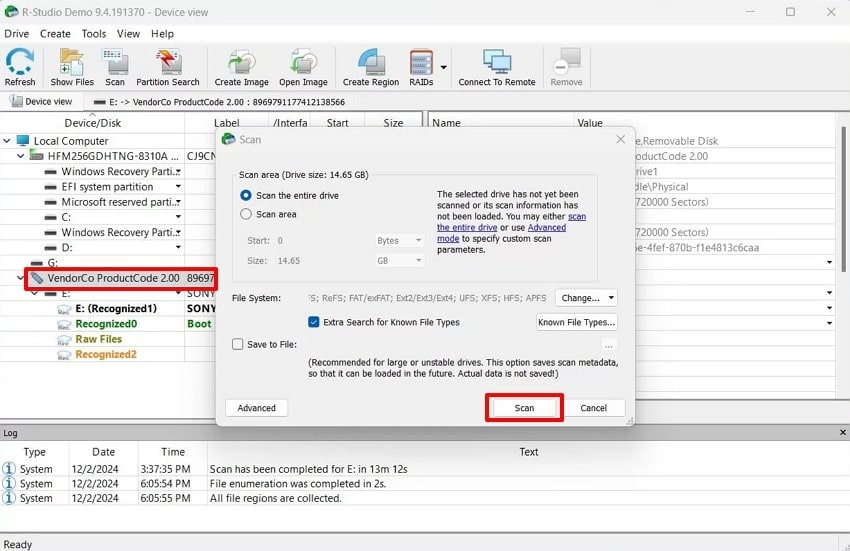Click the Scan button in dialog
The image size is (850, 551).
tap(524, 408)
